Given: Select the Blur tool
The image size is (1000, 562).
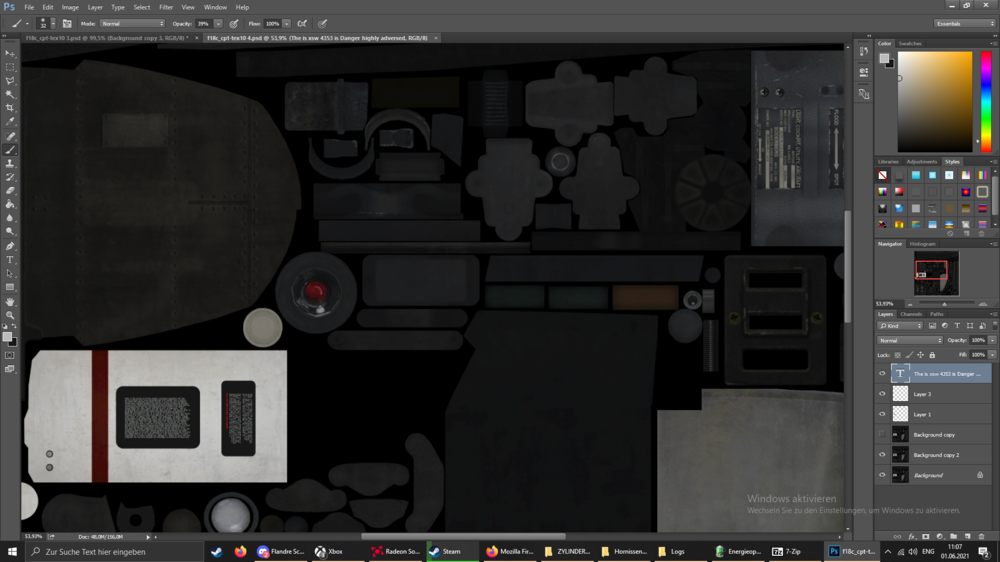Looking at the screenshot, I should click(x=10, y=218).
